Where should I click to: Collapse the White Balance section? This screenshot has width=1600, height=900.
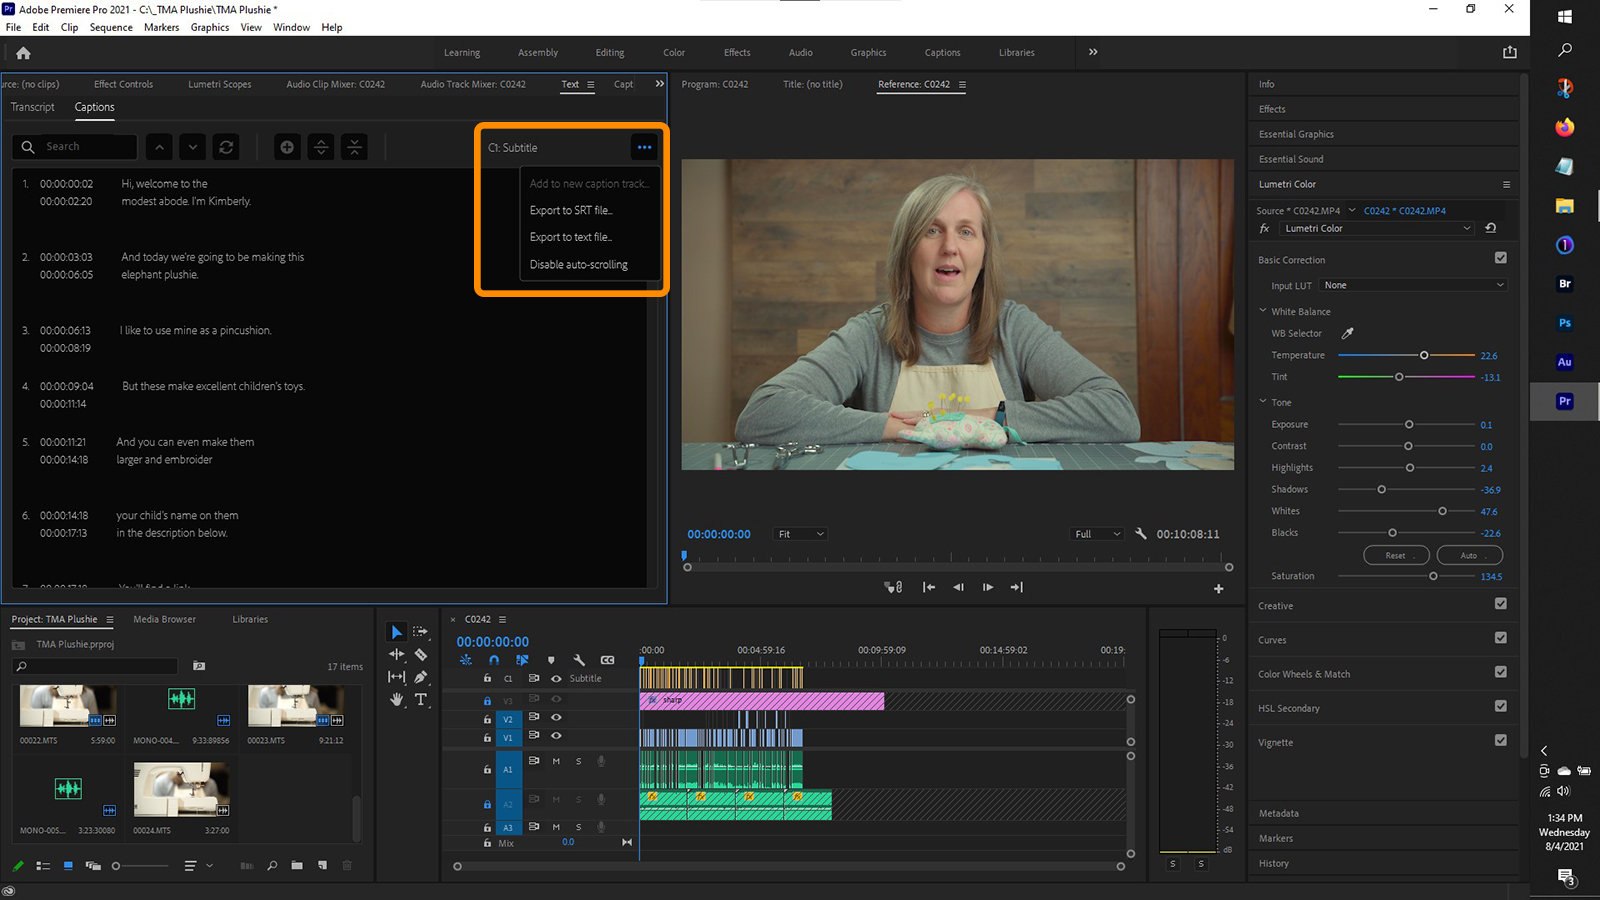(1263, 311)
